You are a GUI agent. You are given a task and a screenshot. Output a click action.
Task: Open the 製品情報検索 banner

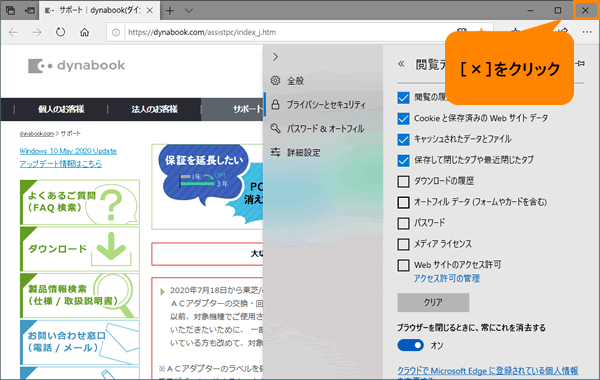pyautogui.click(x=80, y=296)
